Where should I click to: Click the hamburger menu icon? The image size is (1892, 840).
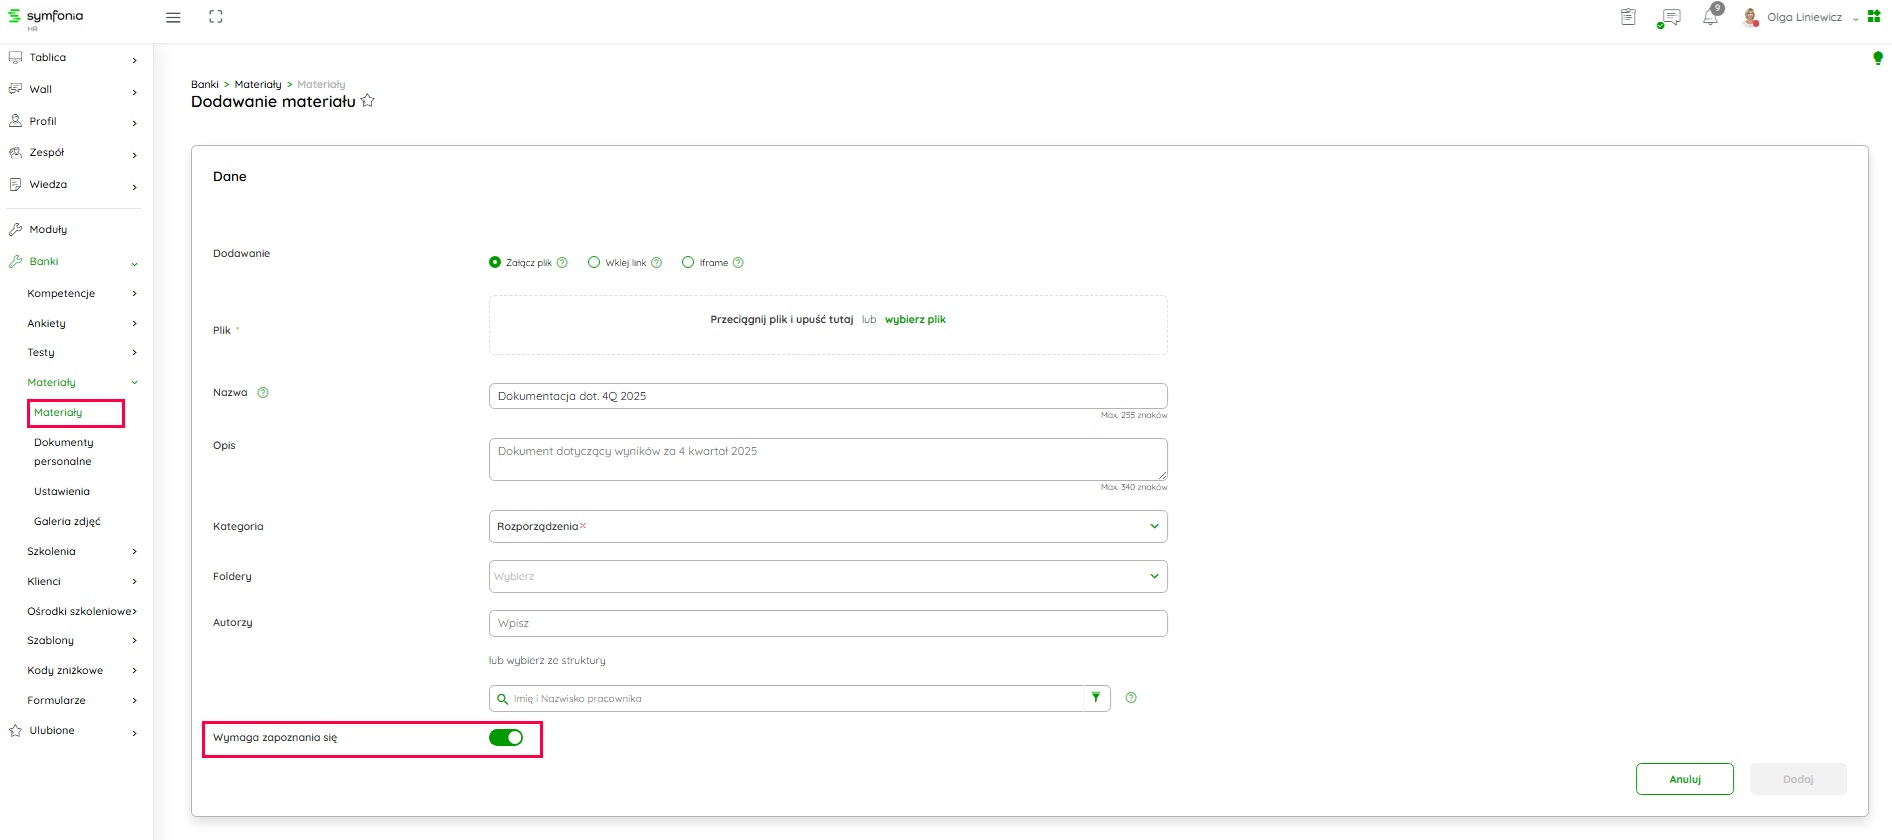pyautogui.click(x=173, y=18)
